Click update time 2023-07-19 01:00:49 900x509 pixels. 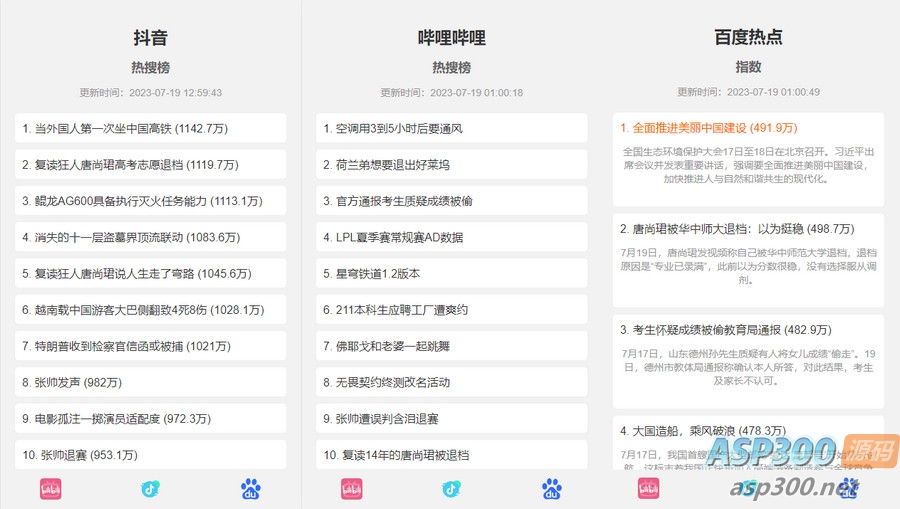pos(748,92)
